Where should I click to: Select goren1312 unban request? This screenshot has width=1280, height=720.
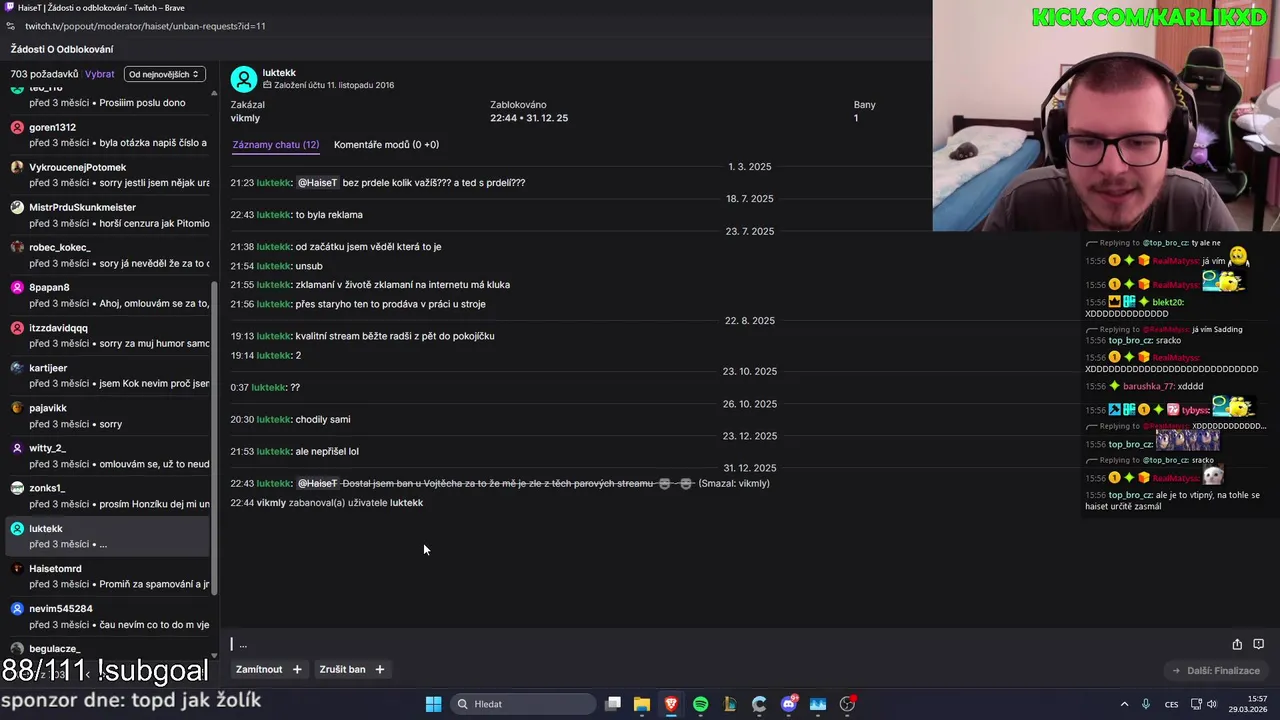108,135
